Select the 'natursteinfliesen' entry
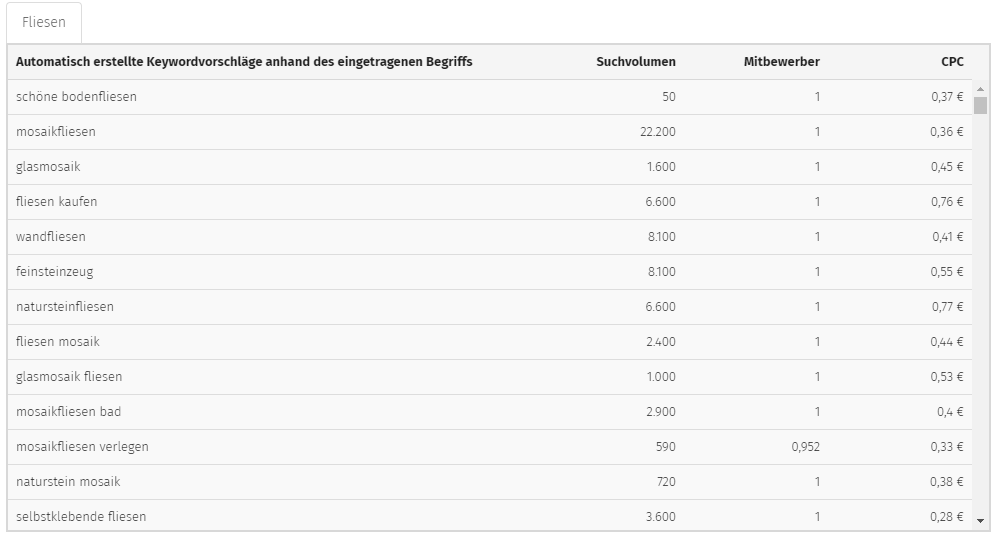Image resolution: width=997 pixels, height=539 pixels. click(x=490, y=306)
